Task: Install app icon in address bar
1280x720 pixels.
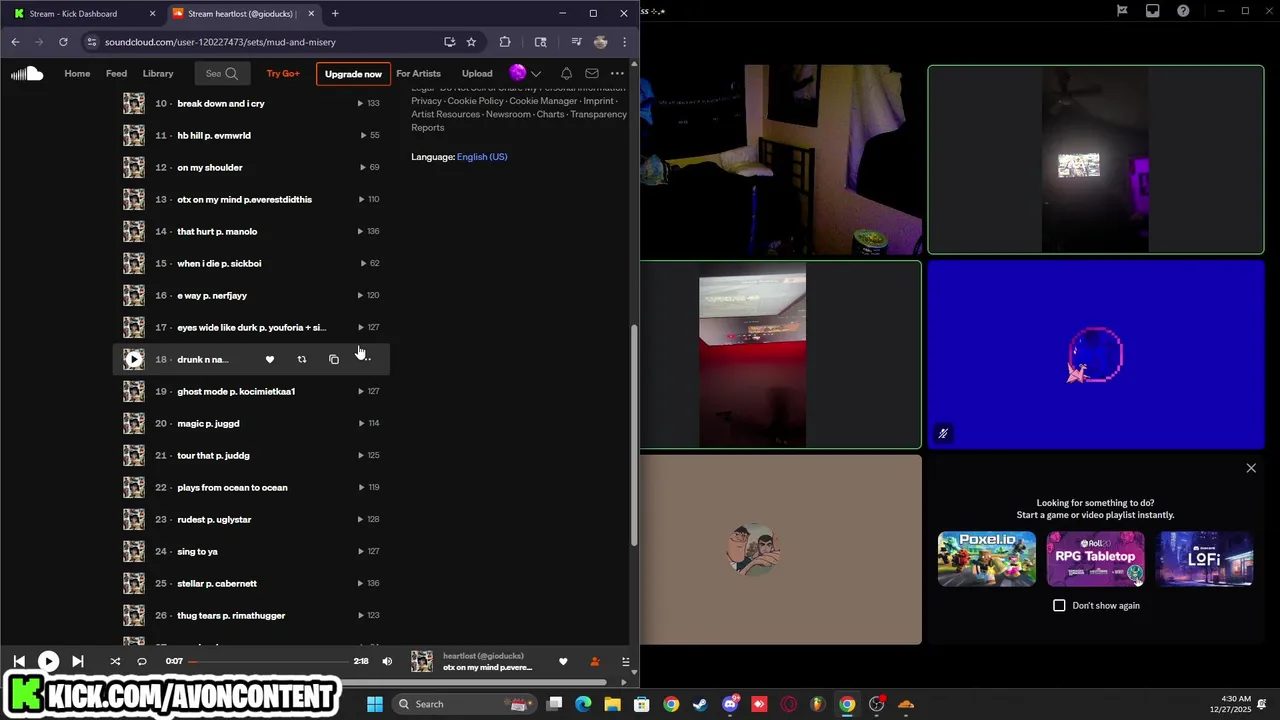Action: click(449, 42)
